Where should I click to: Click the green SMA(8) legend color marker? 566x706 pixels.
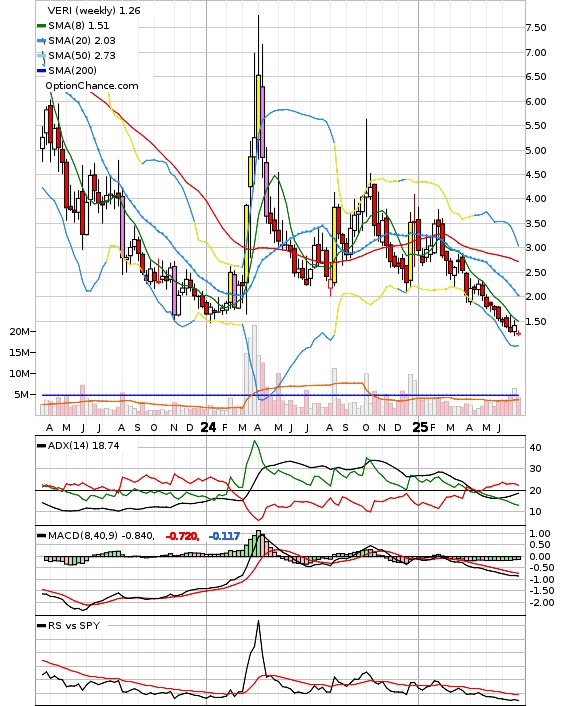[41, 26]
